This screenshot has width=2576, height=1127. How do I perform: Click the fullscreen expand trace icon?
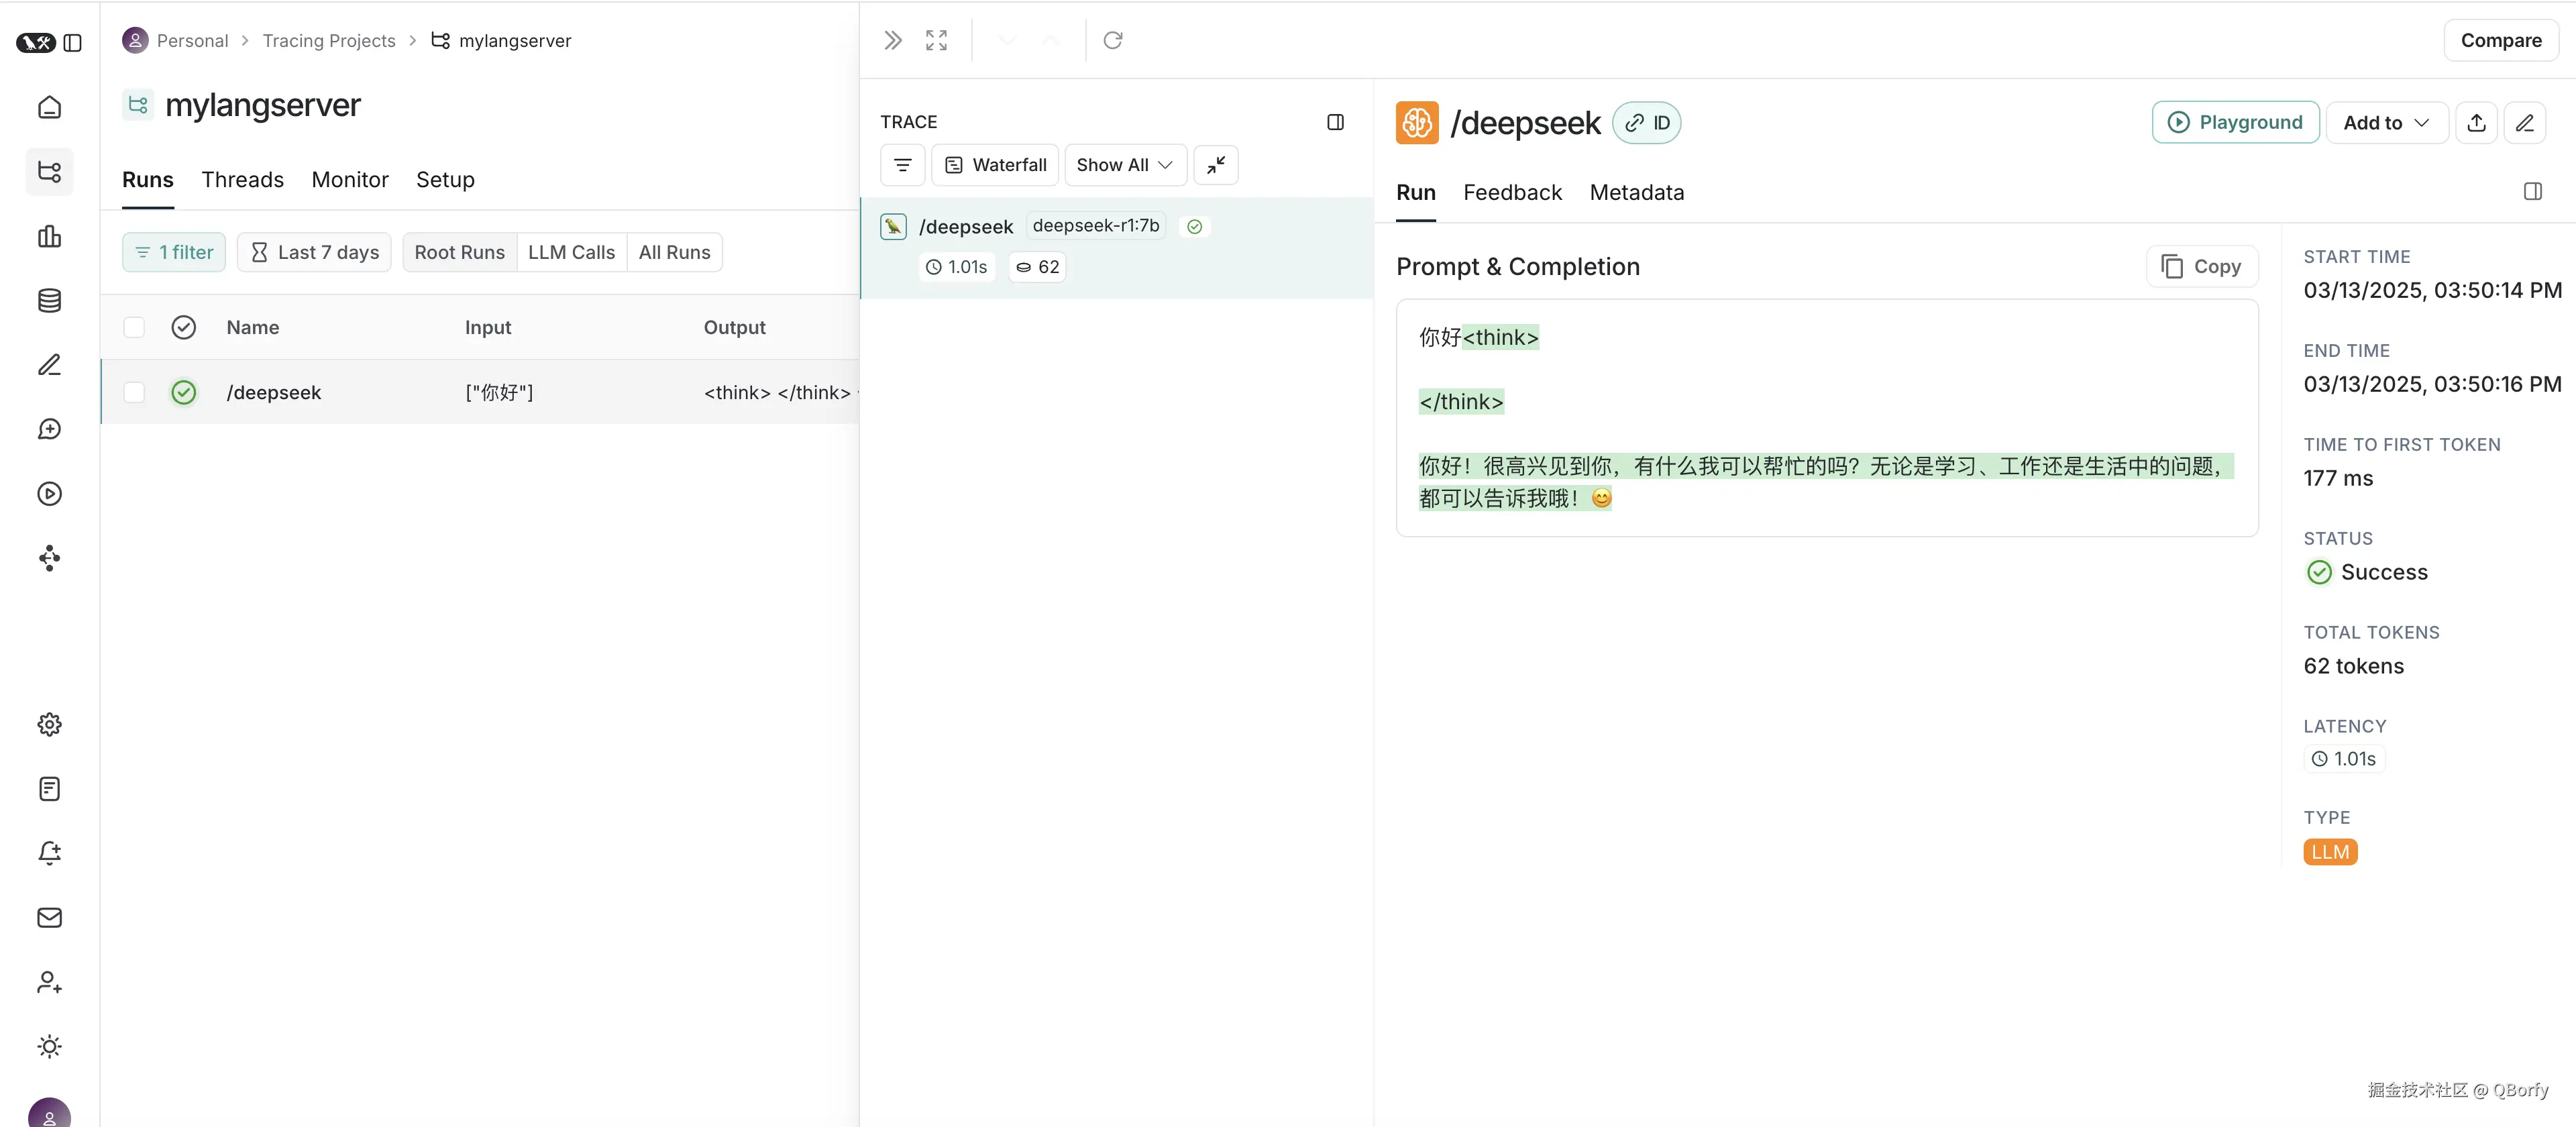(936, 40)
